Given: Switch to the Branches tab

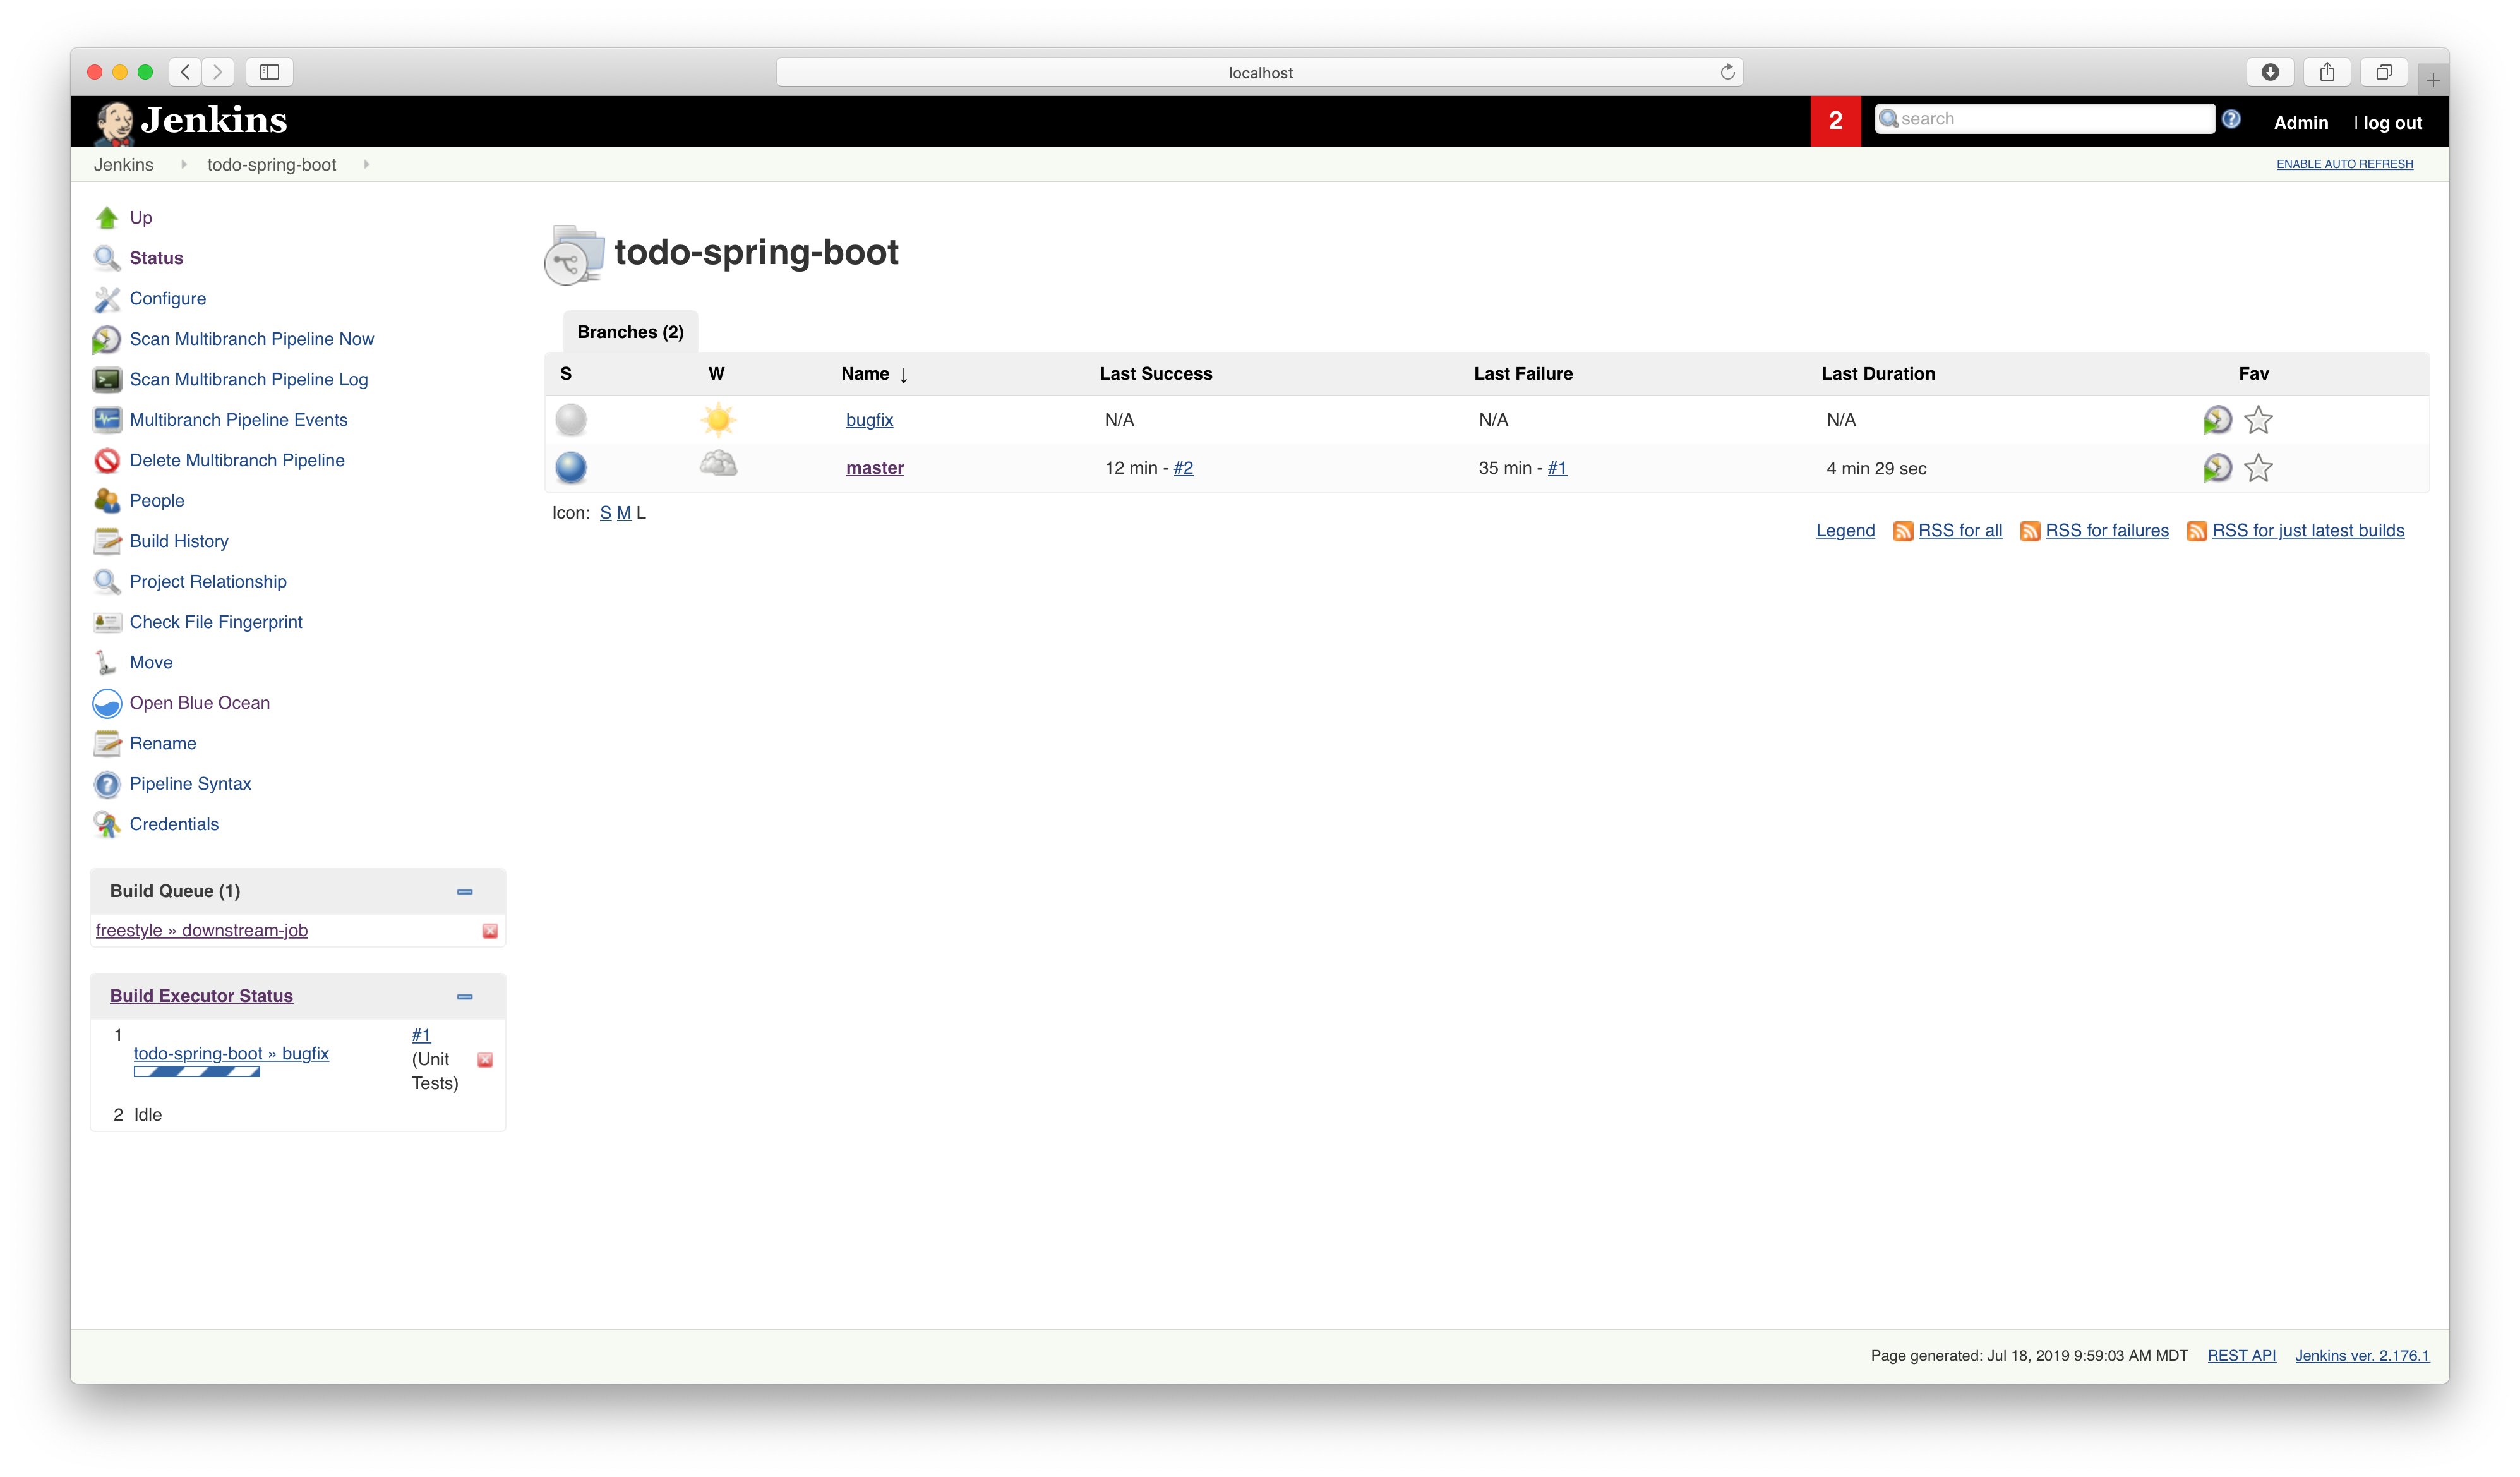Looking at the screenshot, I should (x=629, y=331).
